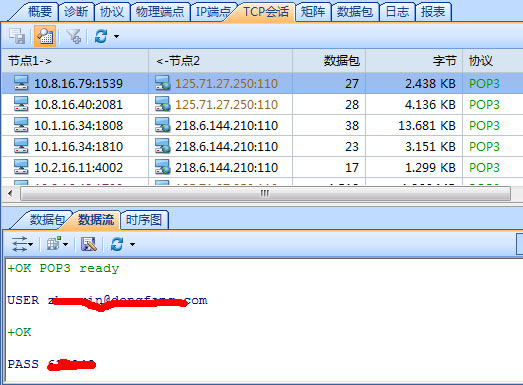The width and height of the screenshot is (523, 385).
Task: Open the 时序图 sub-tab
Action: tap(144, 220)
